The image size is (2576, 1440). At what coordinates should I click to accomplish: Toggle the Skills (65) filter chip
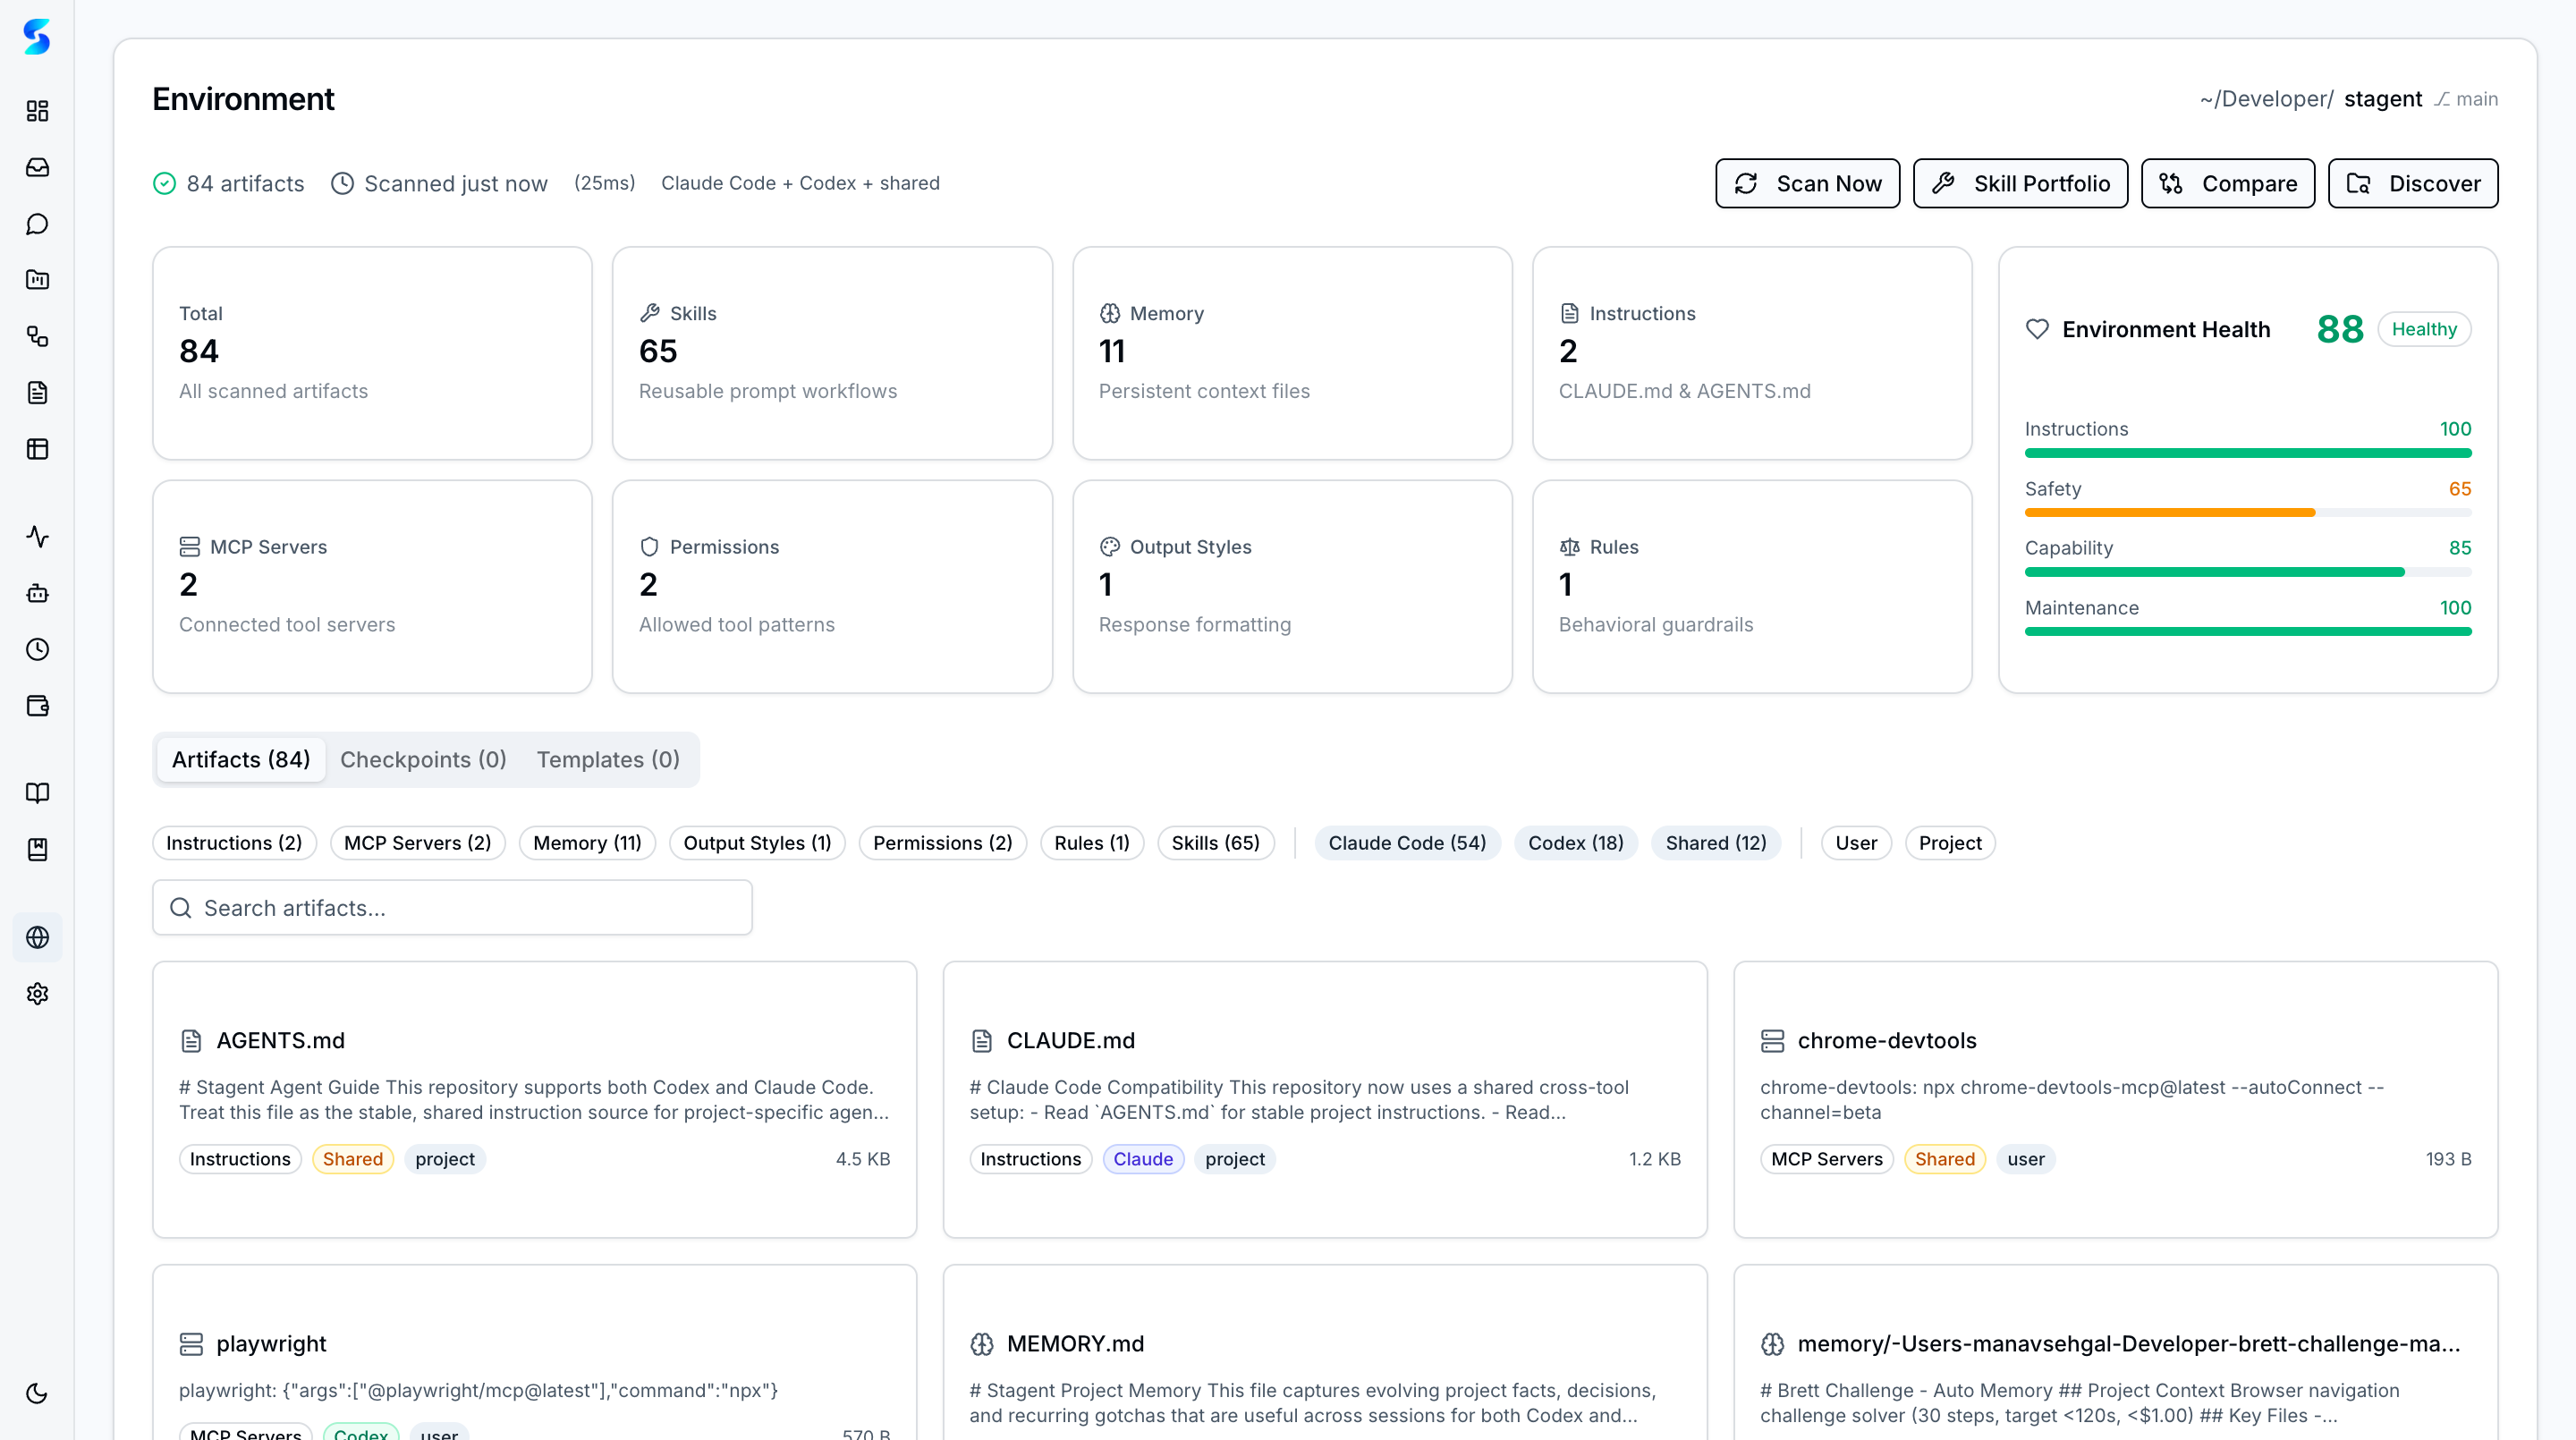click(1215, 843)
